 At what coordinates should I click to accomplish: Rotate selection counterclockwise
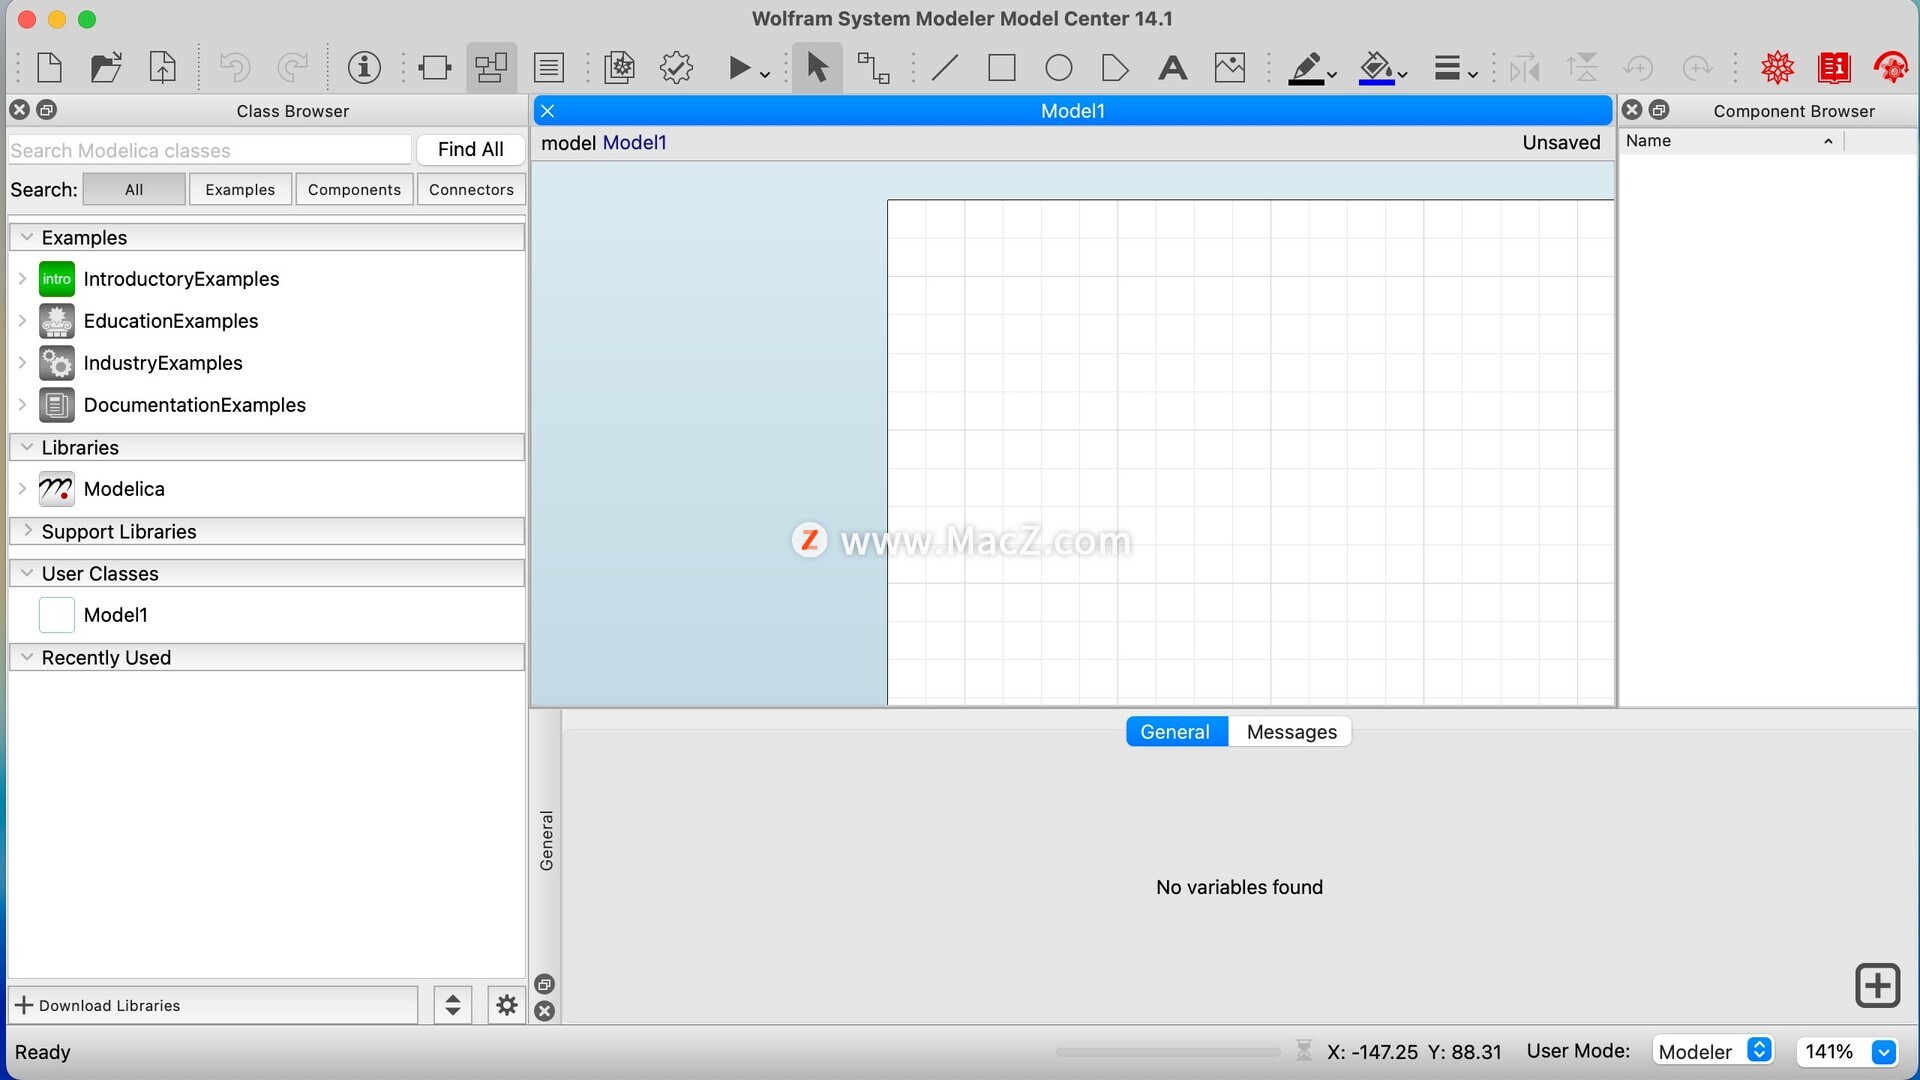point(1639,68)
